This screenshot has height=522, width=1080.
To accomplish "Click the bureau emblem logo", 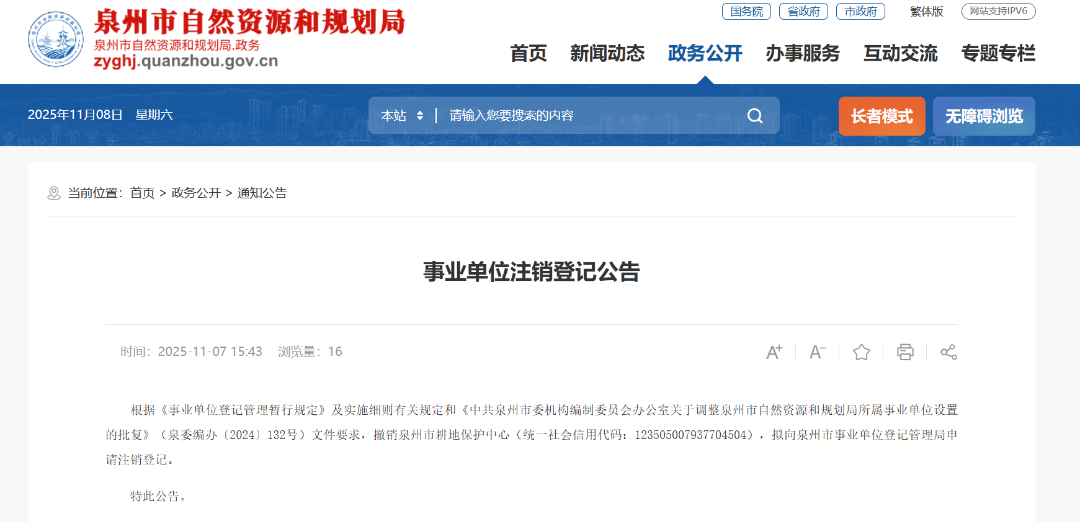I will [x=56, y=39].
